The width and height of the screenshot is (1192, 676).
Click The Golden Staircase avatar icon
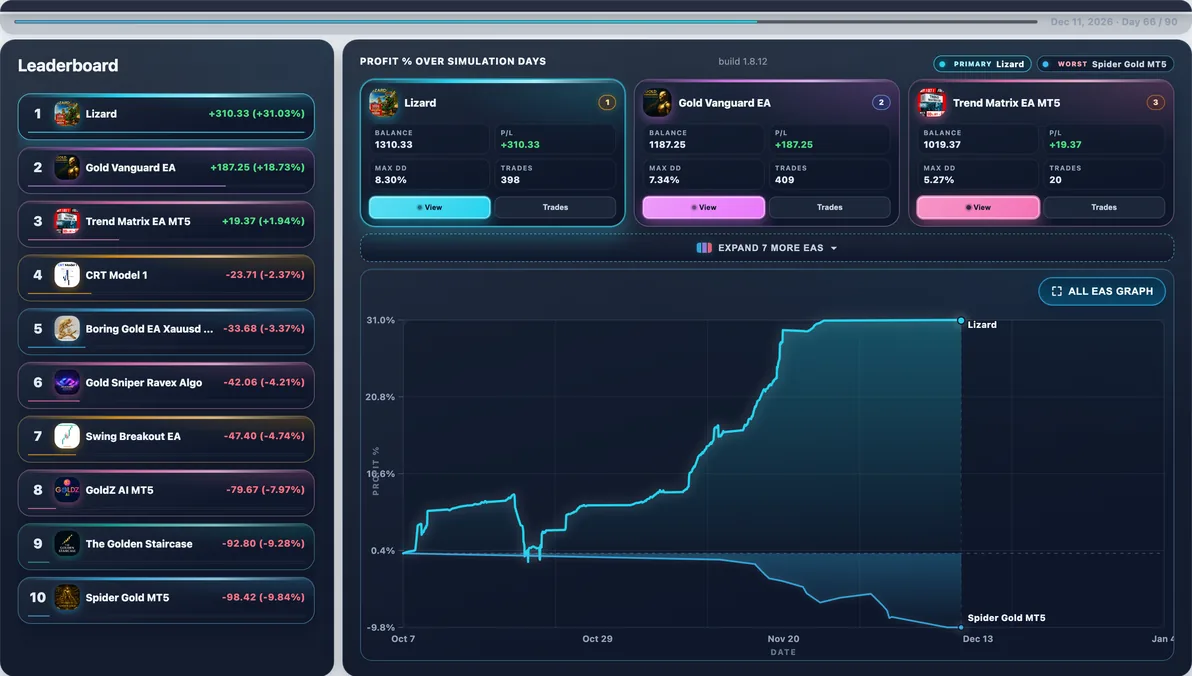pos(67,544)
